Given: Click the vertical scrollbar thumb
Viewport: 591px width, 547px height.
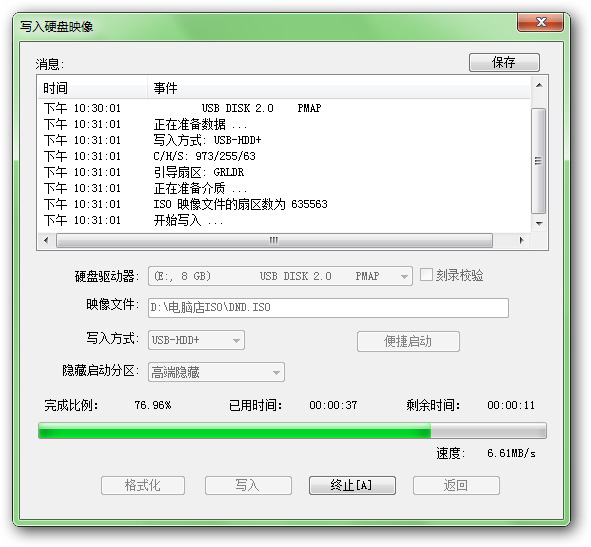Looking at the screenshot, I should click(539, 161).
